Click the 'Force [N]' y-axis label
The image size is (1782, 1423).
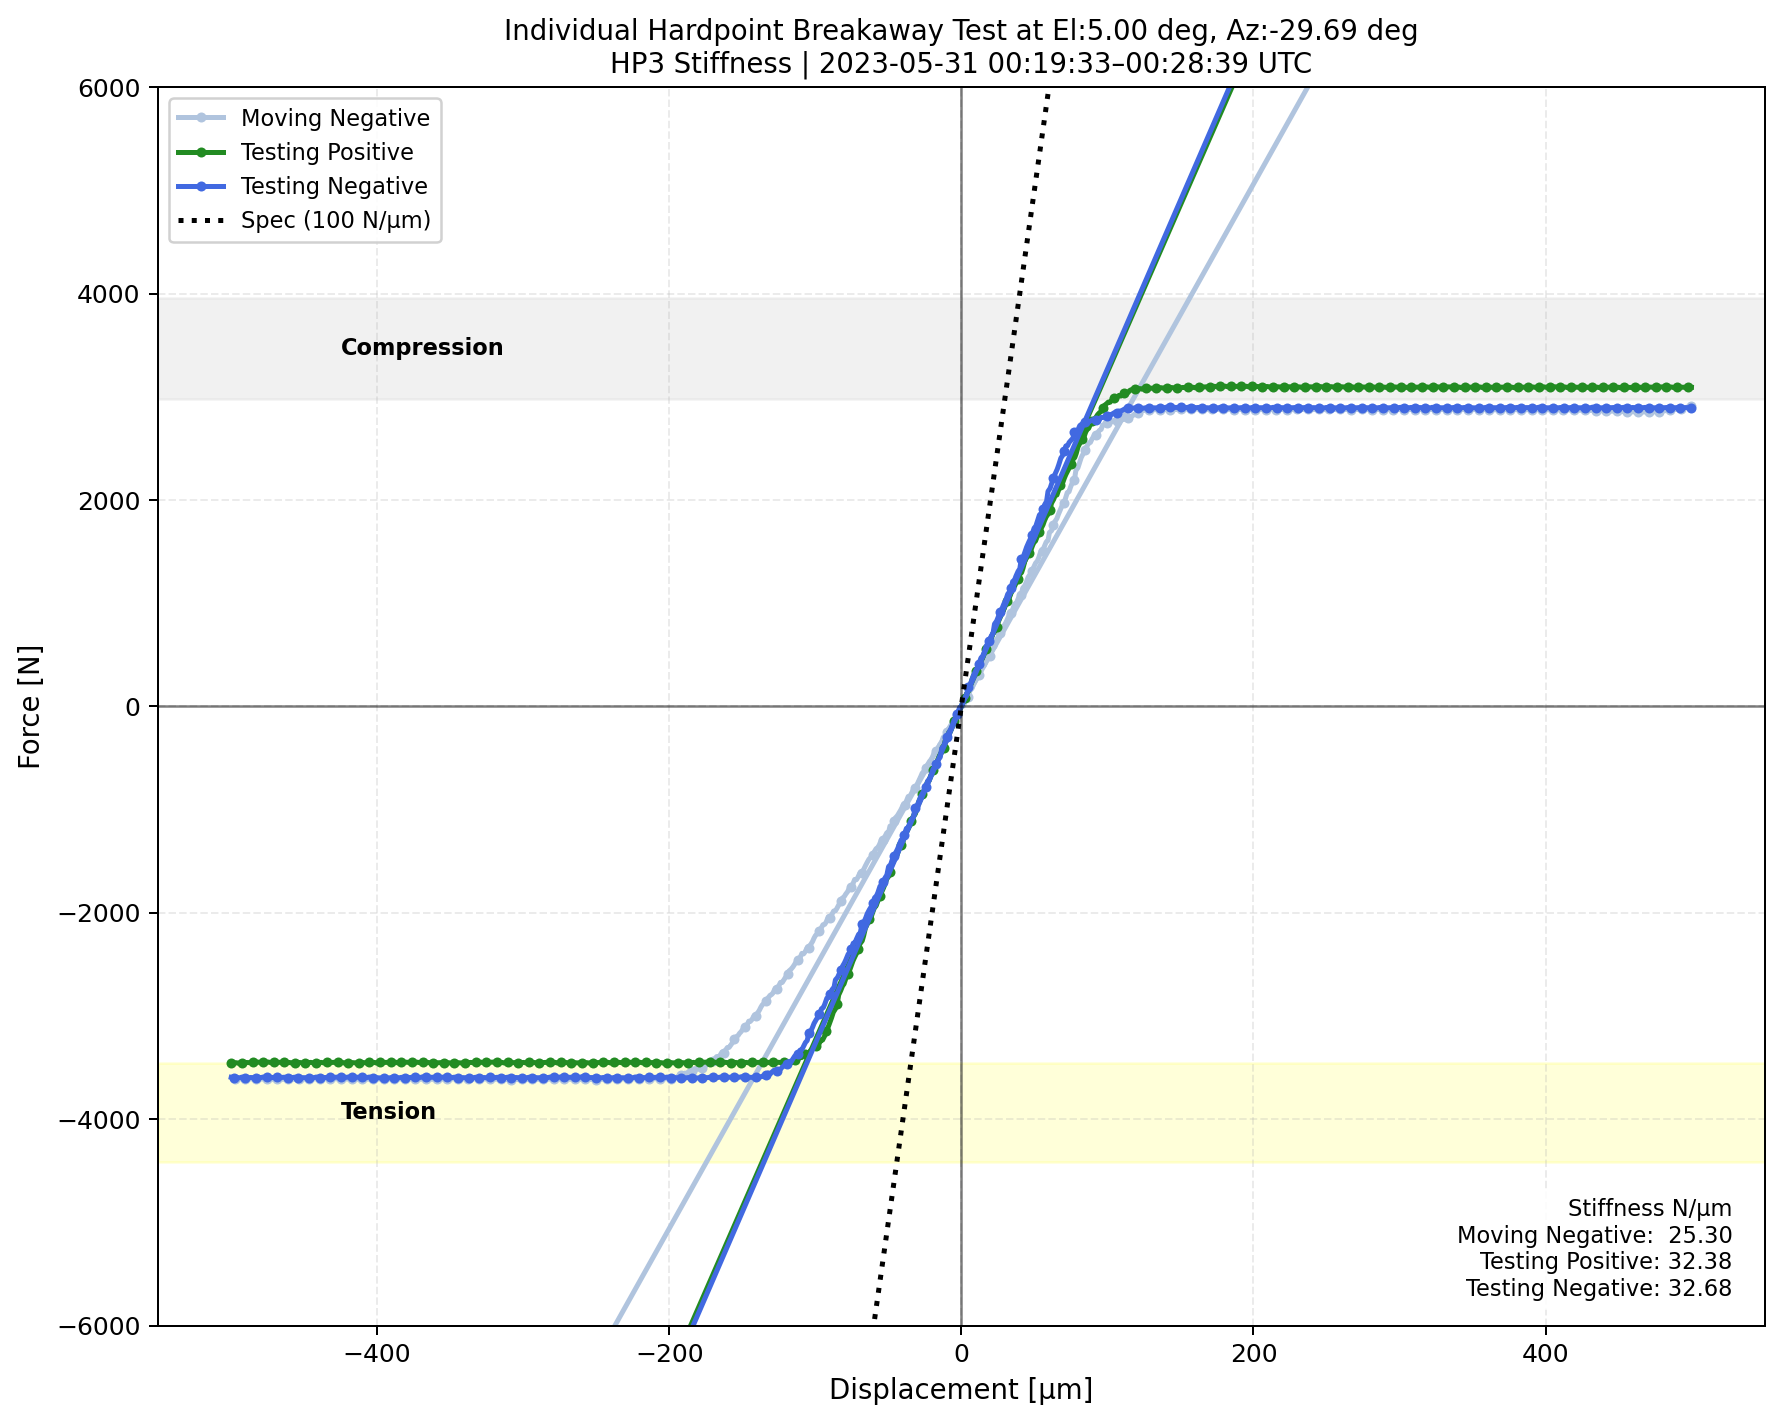coord(30,706)
